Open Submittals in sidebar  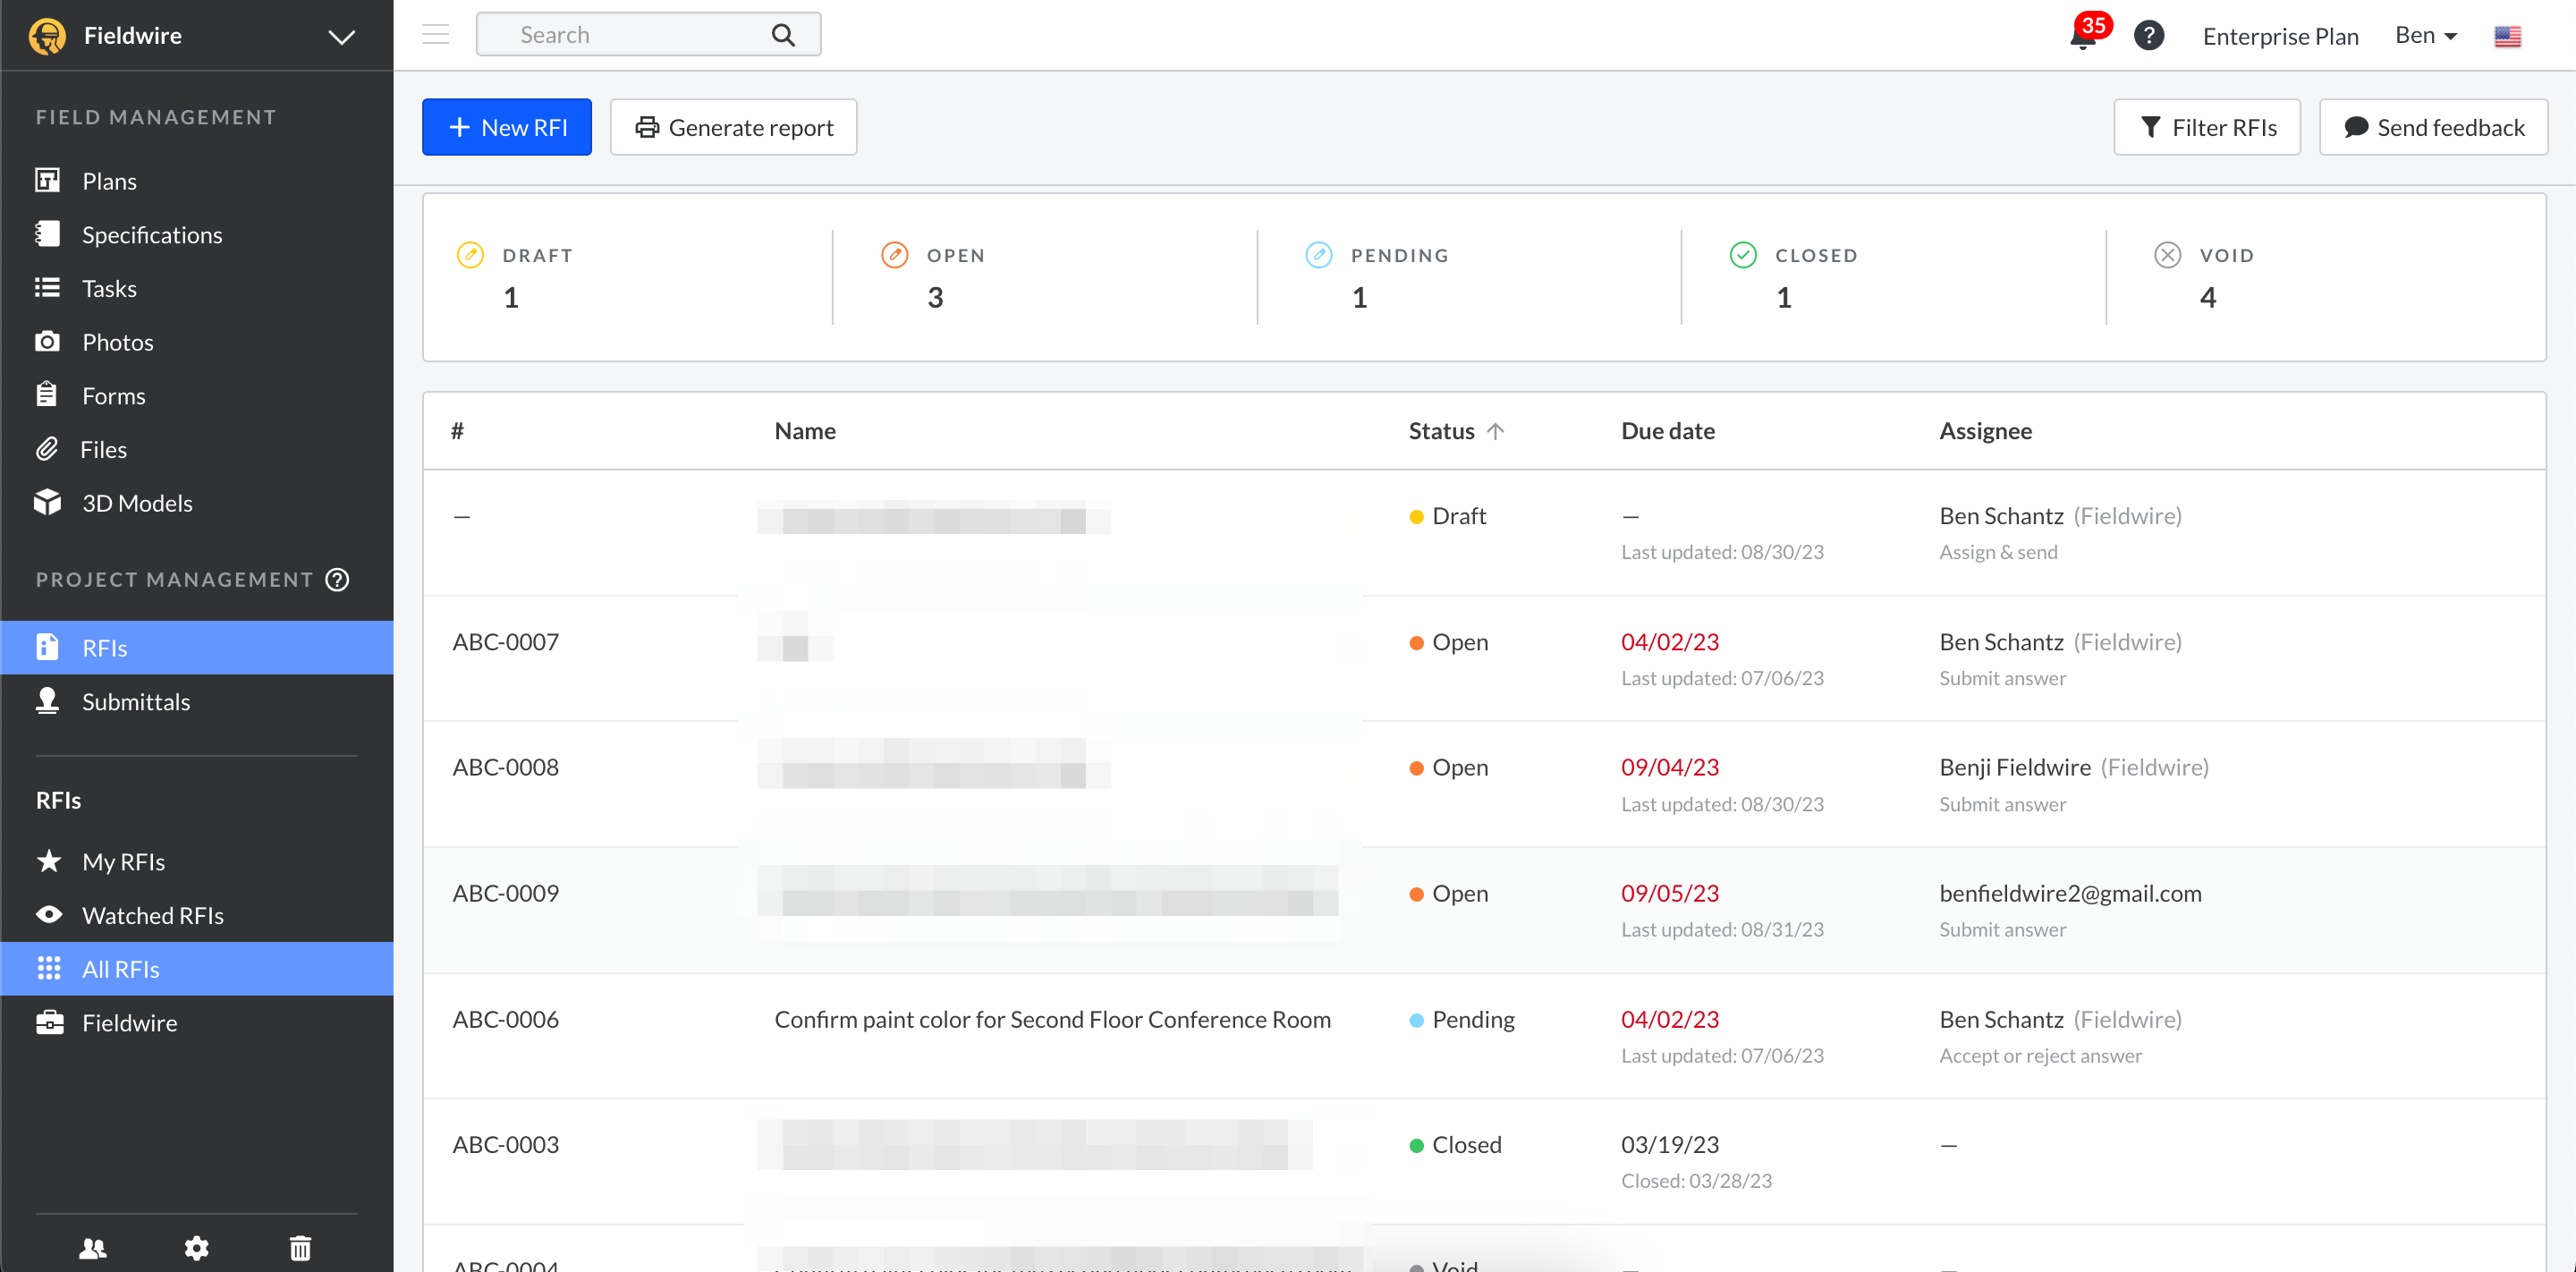coord(196,702)
